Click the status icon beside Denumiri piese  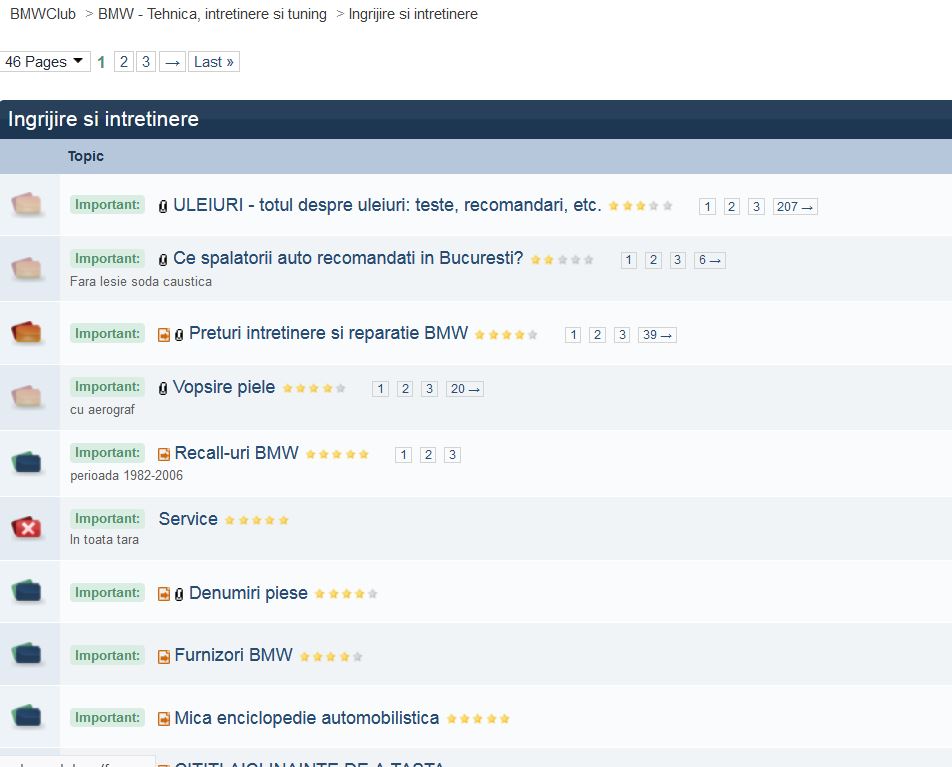[27, 591]
